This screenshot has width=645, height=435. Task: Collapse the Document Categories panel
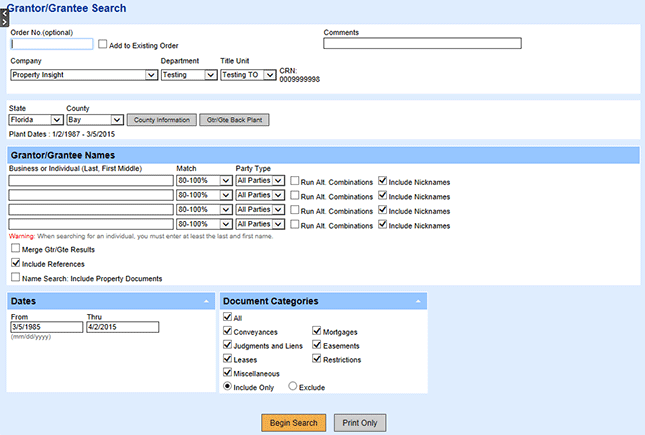[x=418, y=301]
